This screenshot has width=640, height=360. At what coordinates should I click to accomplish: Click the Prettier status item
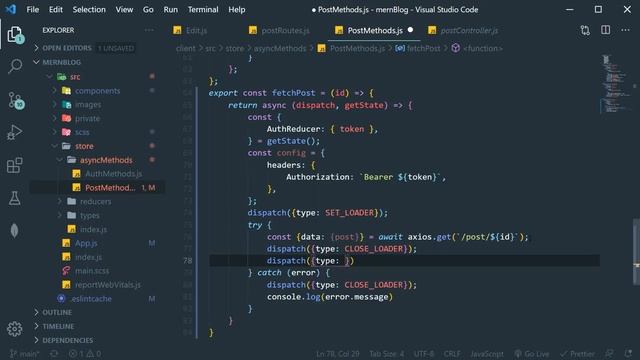tap(577, 354)
